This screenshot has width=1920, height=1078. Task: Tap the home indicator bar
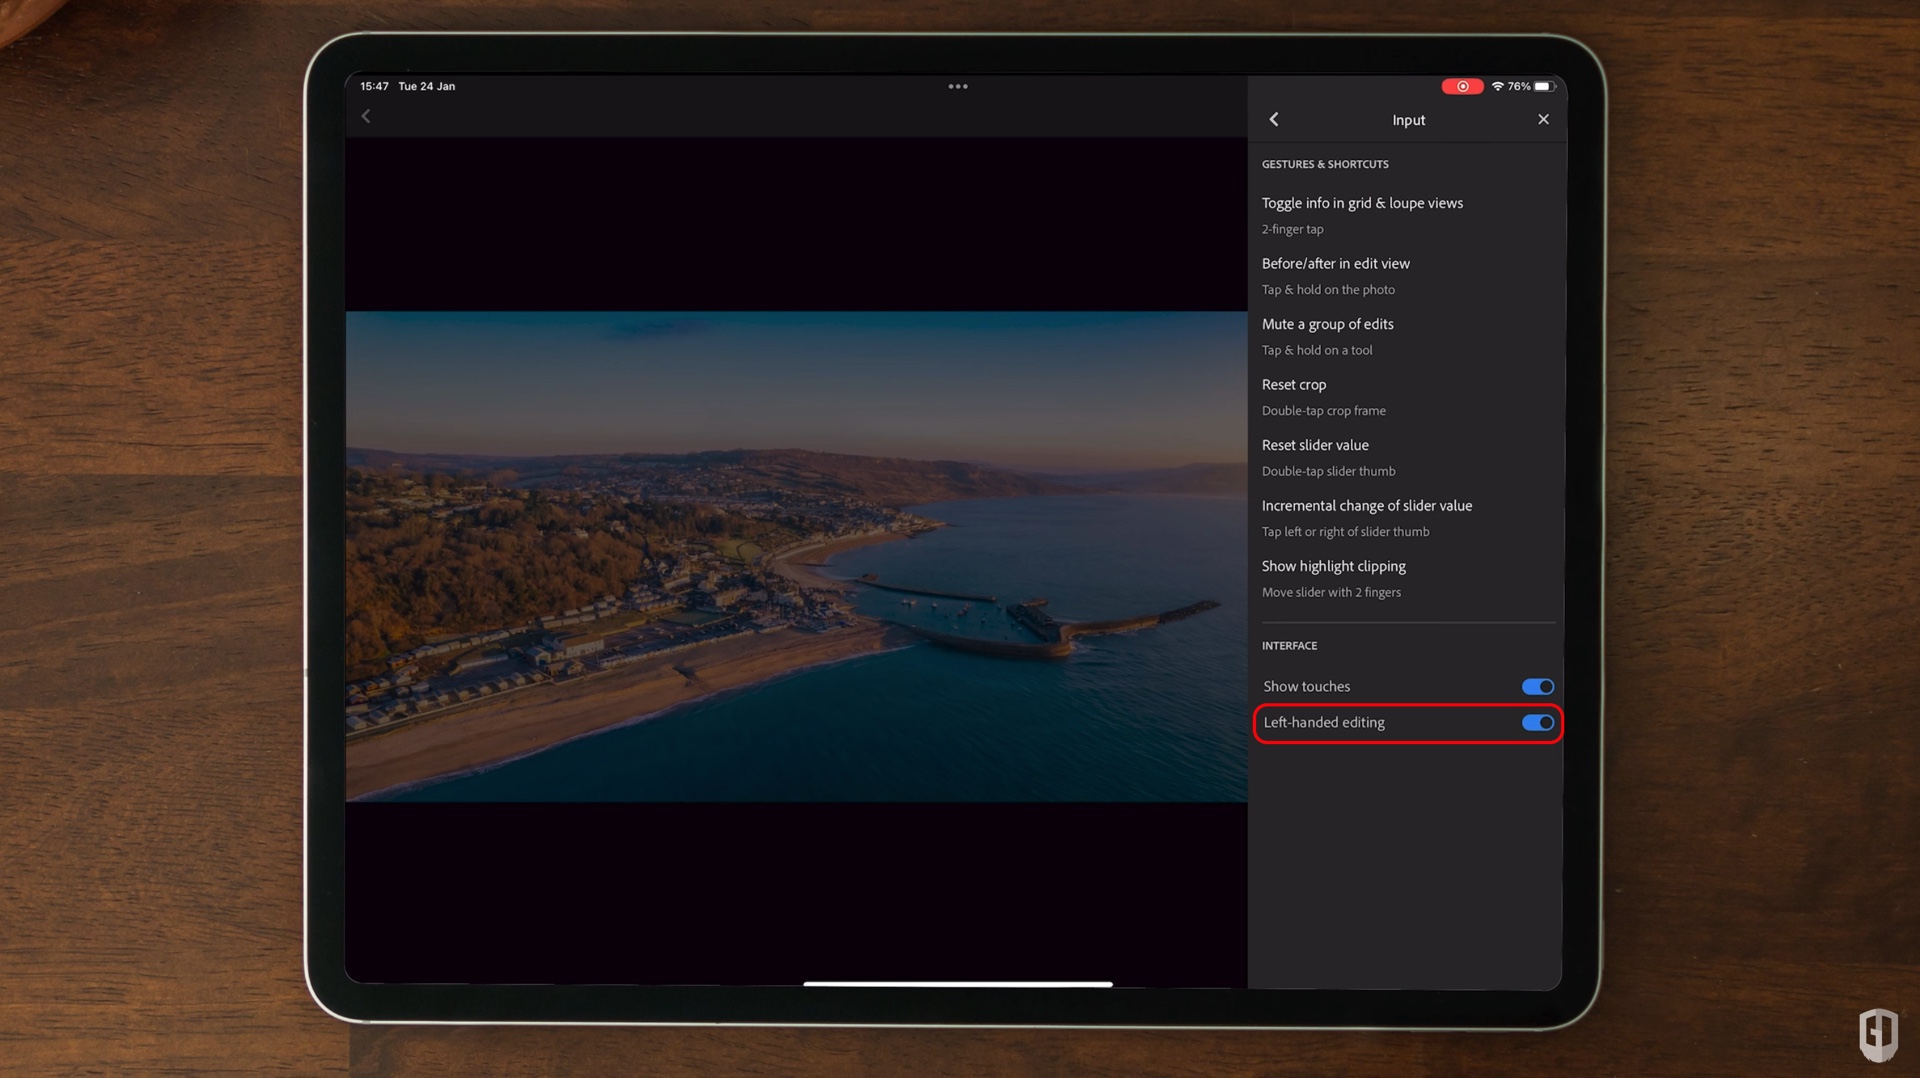957,984
